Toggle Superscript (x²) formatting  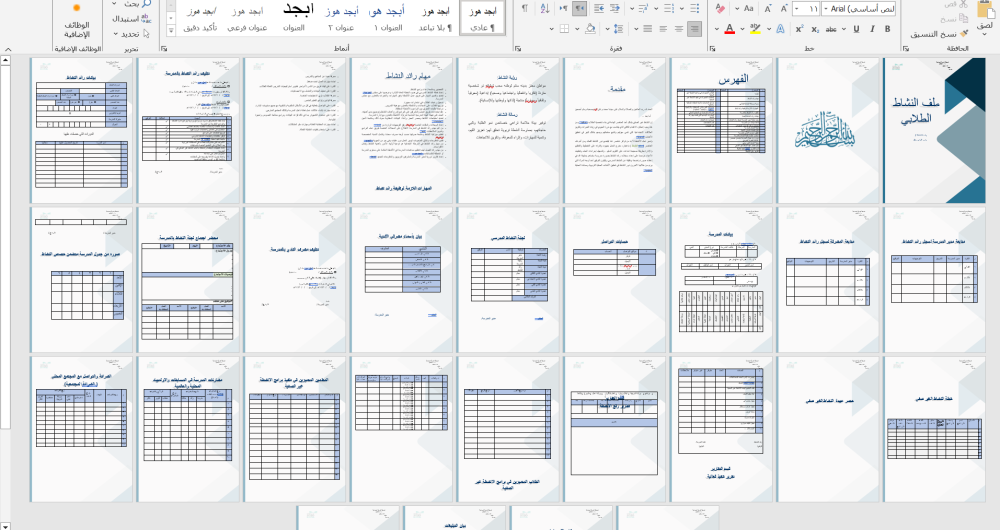click(800, 29)
